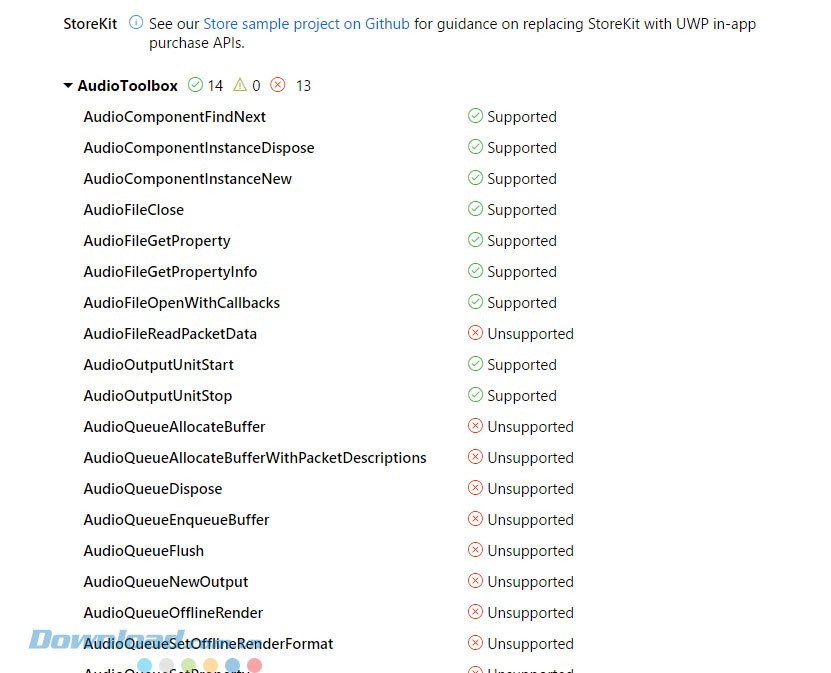
Task: Click the red X icon for AudioFileReadPacketData
Action: tap(475, 333)
